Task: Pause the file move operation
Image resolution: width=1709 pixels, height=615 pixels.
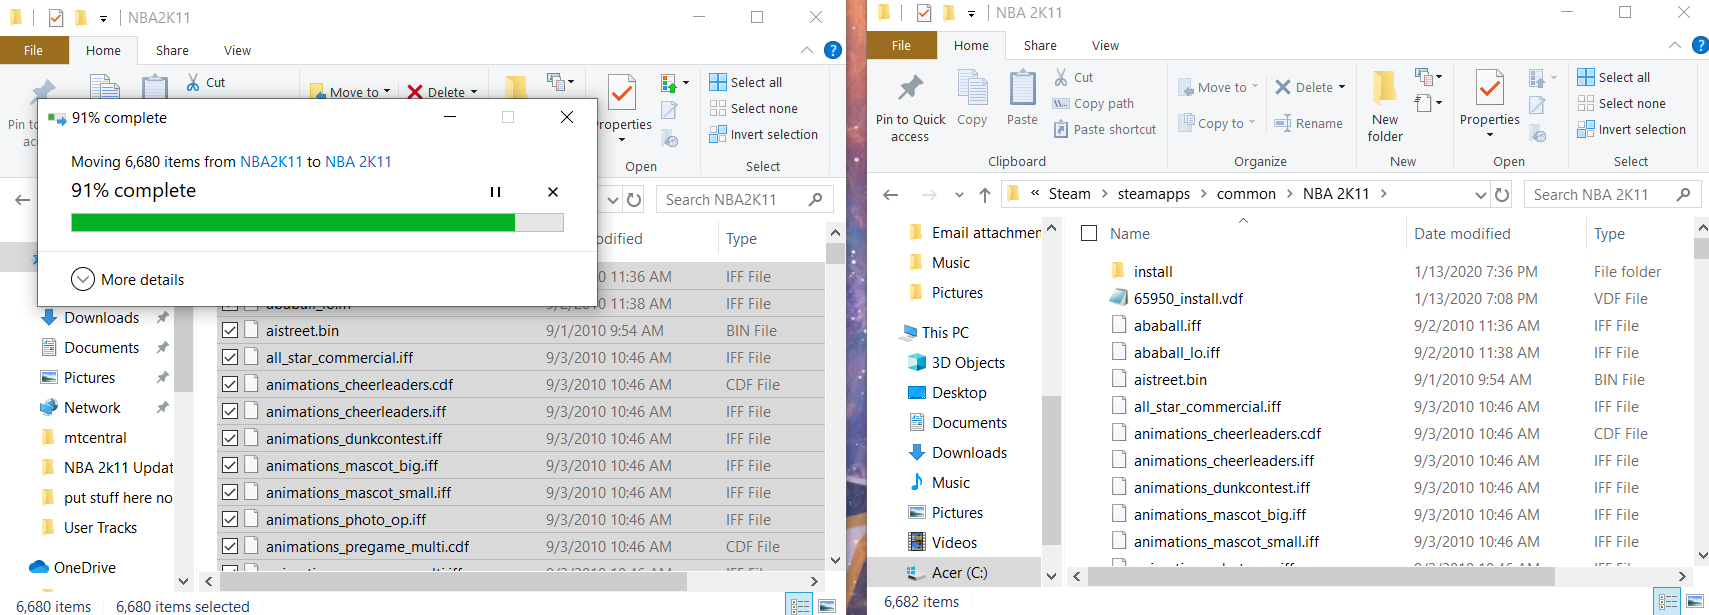Action: [x=495, y=192]
